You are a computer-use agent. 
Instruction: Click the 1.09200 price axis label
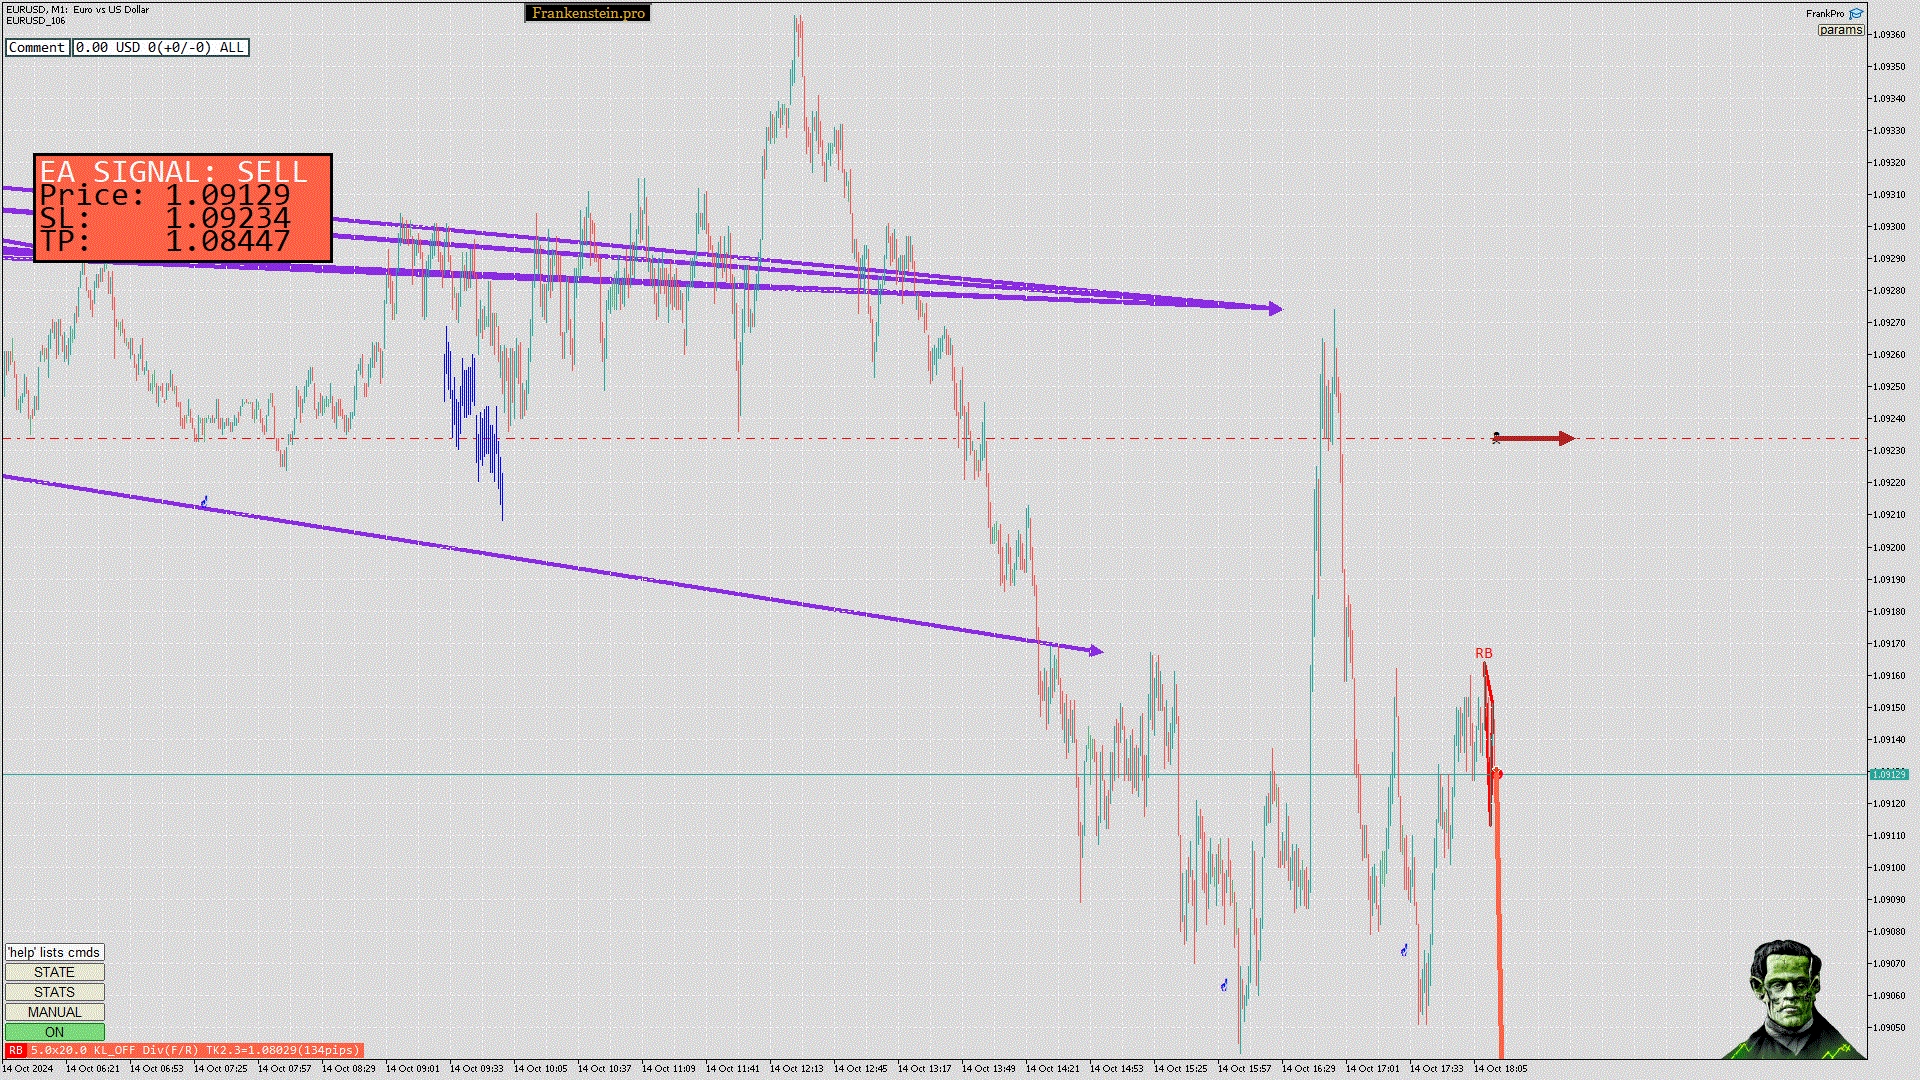coord(1889,547)
